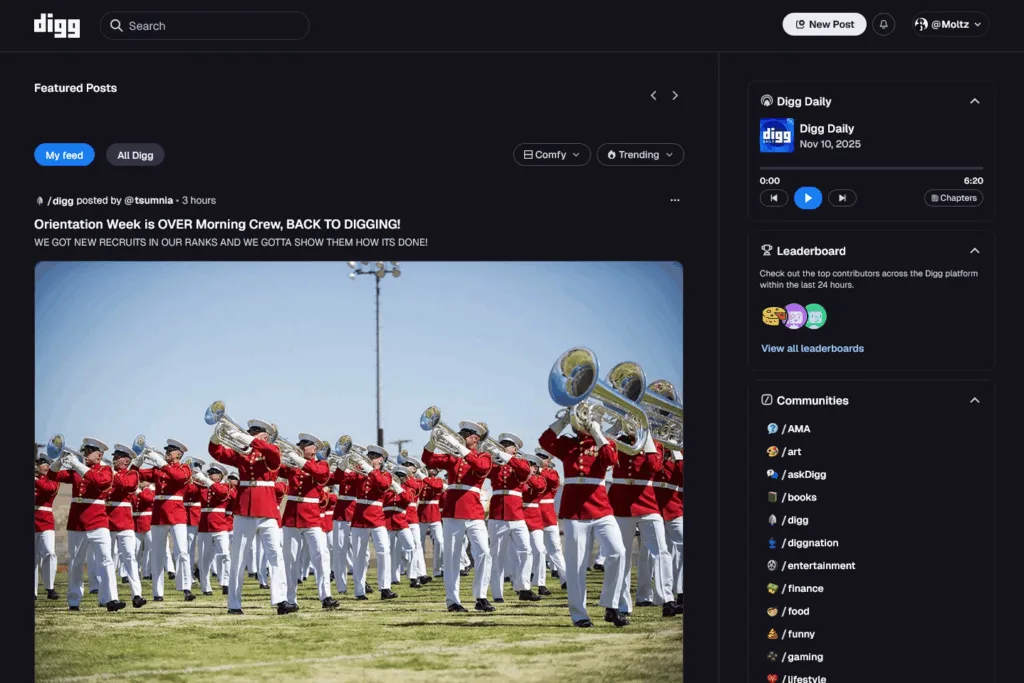Switch to the My feed tab

point(64,155)
